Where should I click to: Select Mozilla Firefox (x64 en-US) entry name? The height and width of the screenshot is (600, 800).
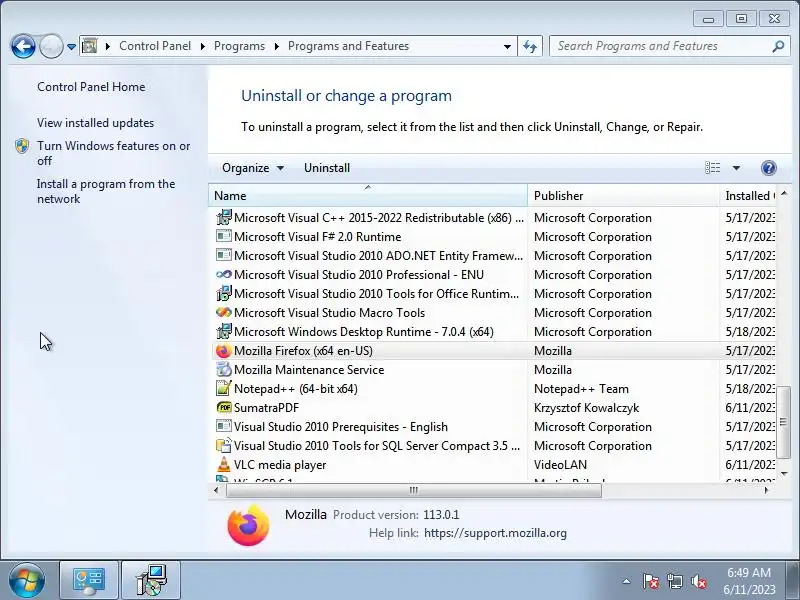click(303, 351)
